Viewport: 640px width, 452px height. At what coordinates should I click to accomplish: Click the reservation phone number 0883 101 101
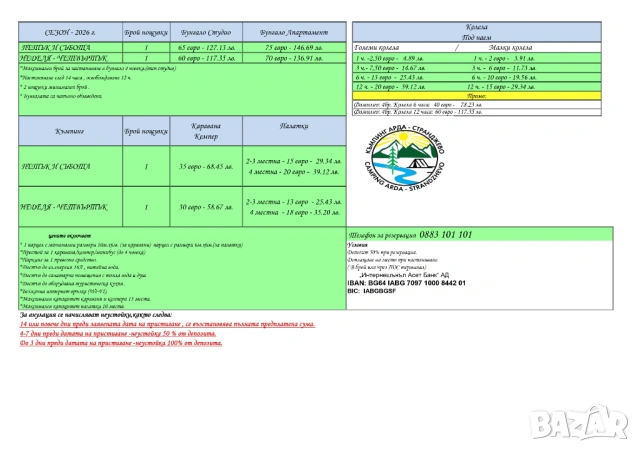point(446,235)
